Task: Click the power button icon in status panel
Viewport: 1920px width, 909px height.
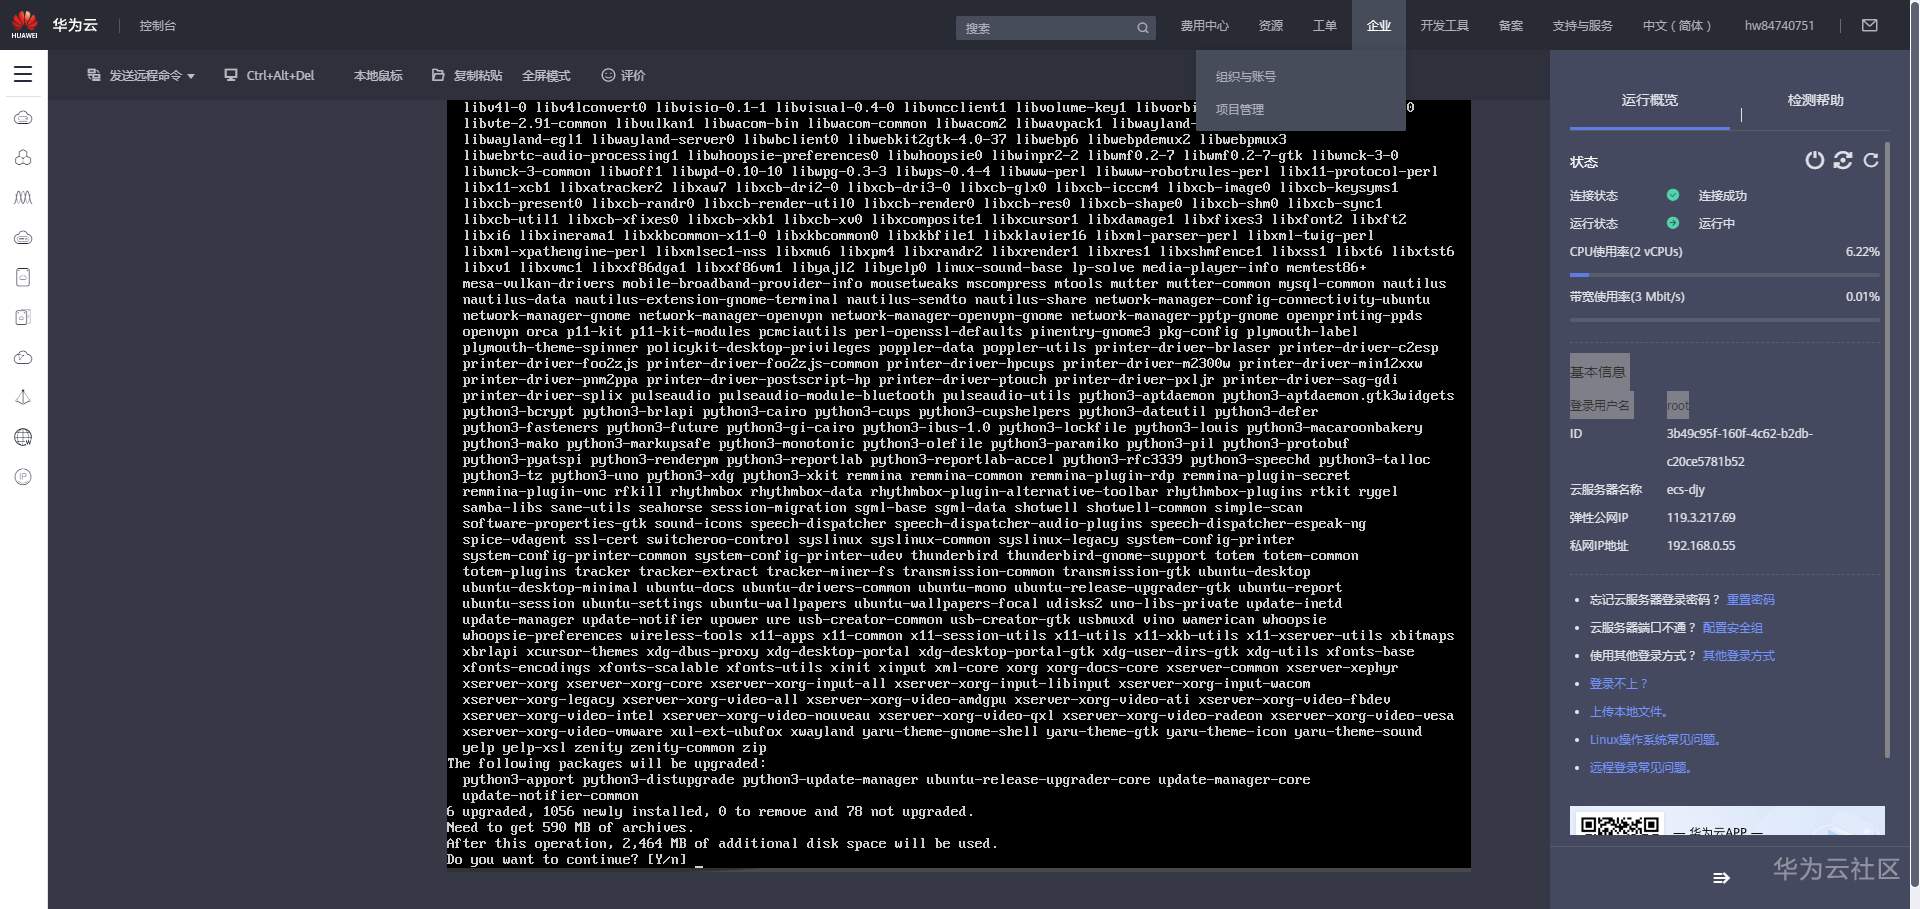Action: click(x=1814, y=160)
